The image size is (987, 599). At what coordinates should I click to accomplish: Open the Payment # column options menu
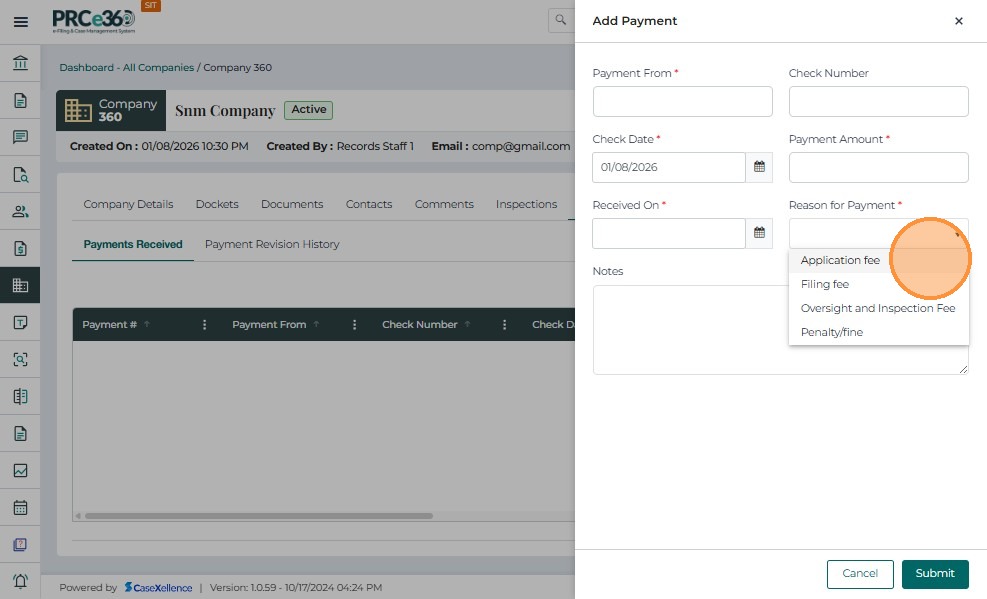205,325
